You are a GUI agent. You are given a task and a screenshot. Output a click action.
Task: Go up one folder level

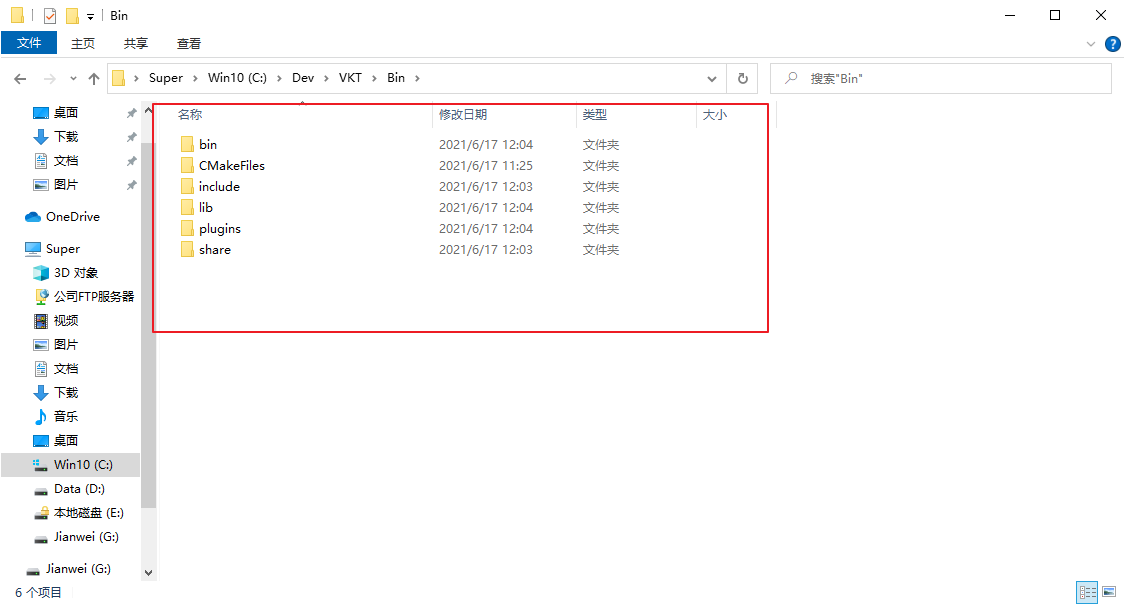(94, 78)
